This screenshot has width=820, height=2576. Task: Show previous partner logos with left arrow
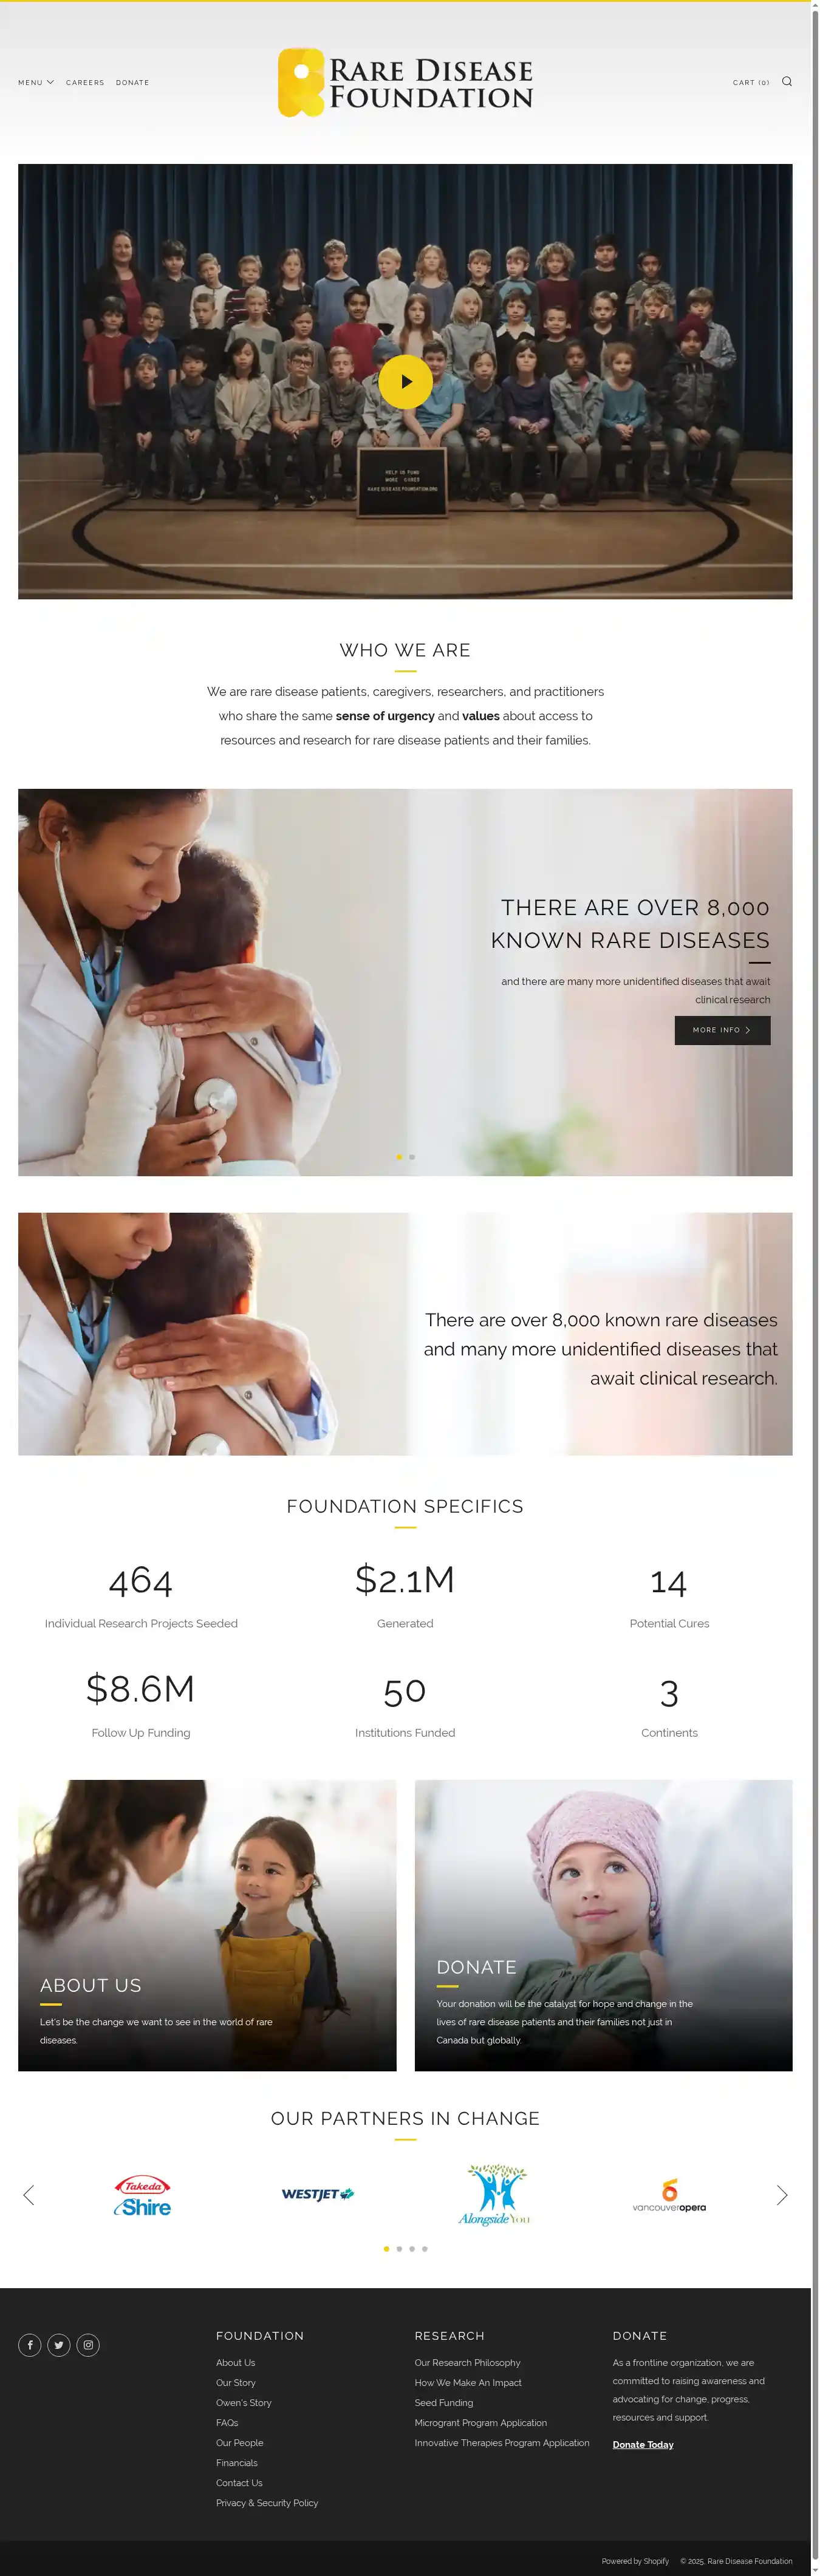28,2195
